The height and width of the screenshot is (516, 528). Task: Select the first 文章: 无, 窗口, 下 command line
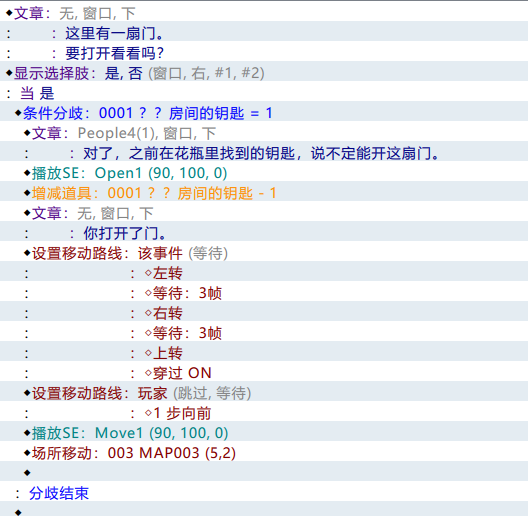264,11
